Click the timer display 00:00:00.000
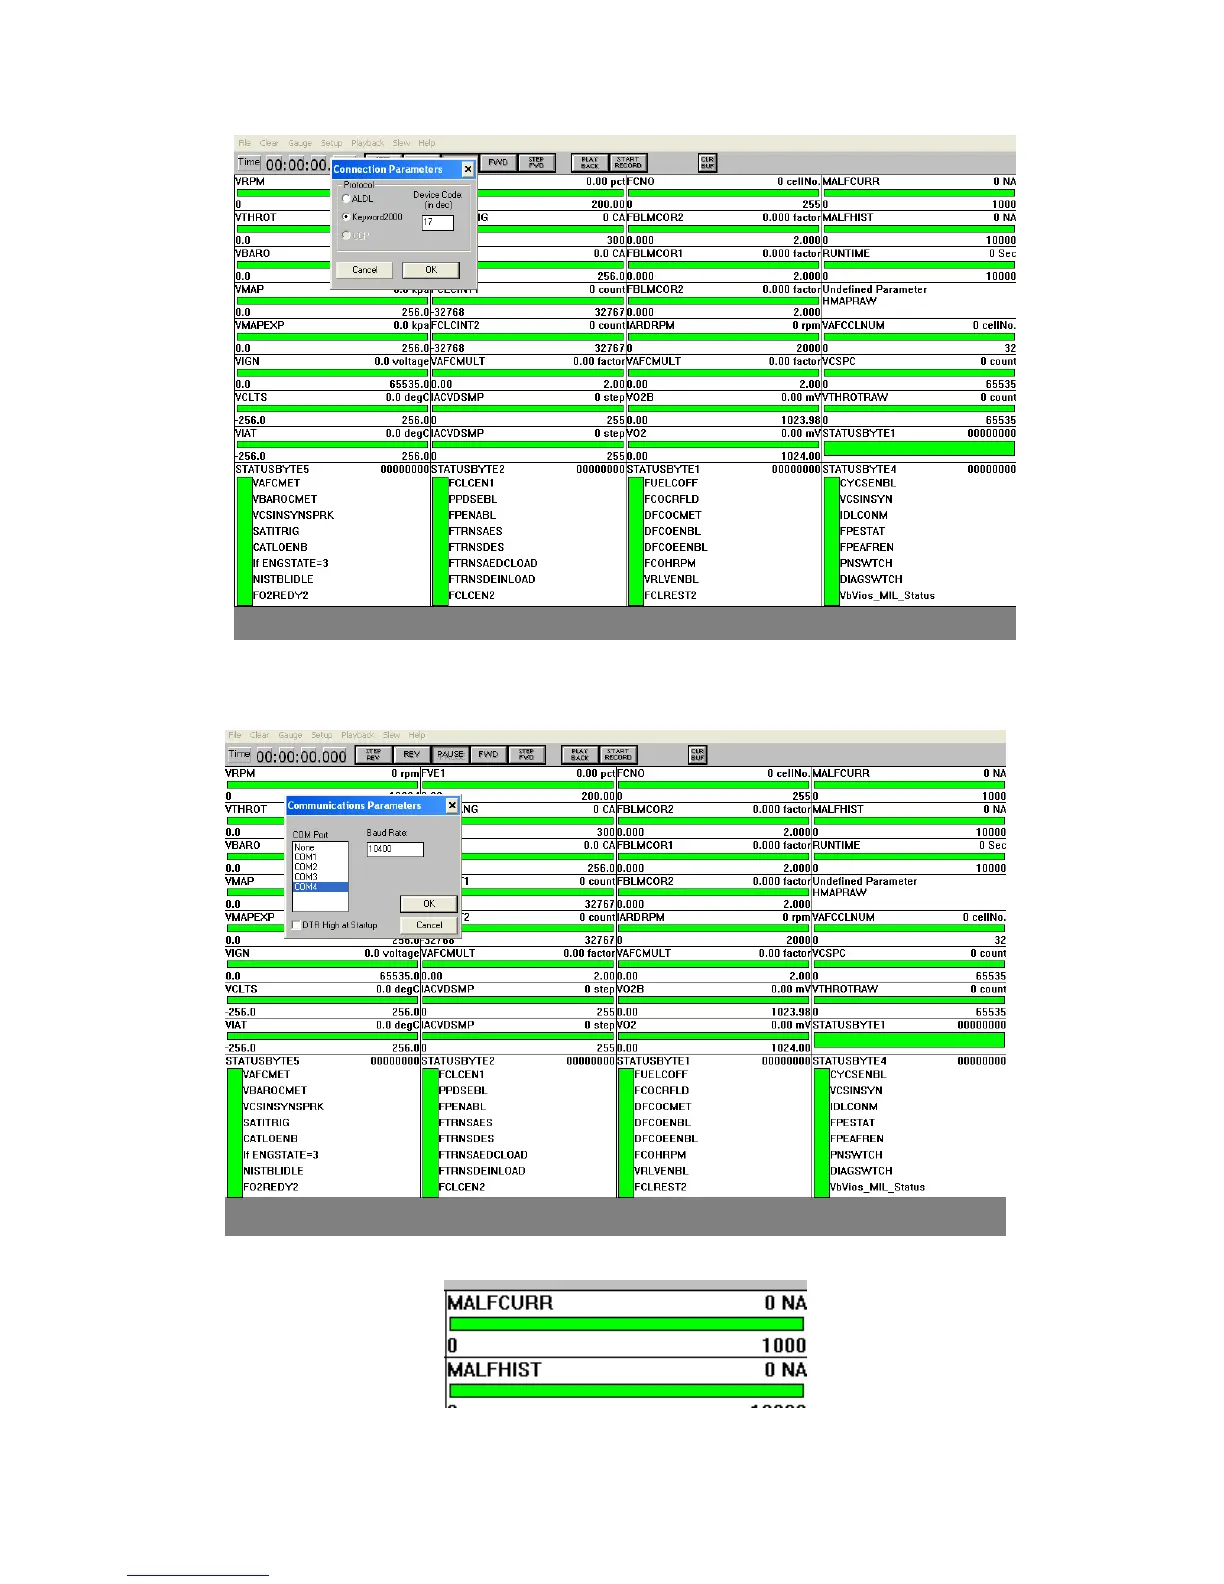This screenshot has width=1224, height=1584. (x=301, y=756)
